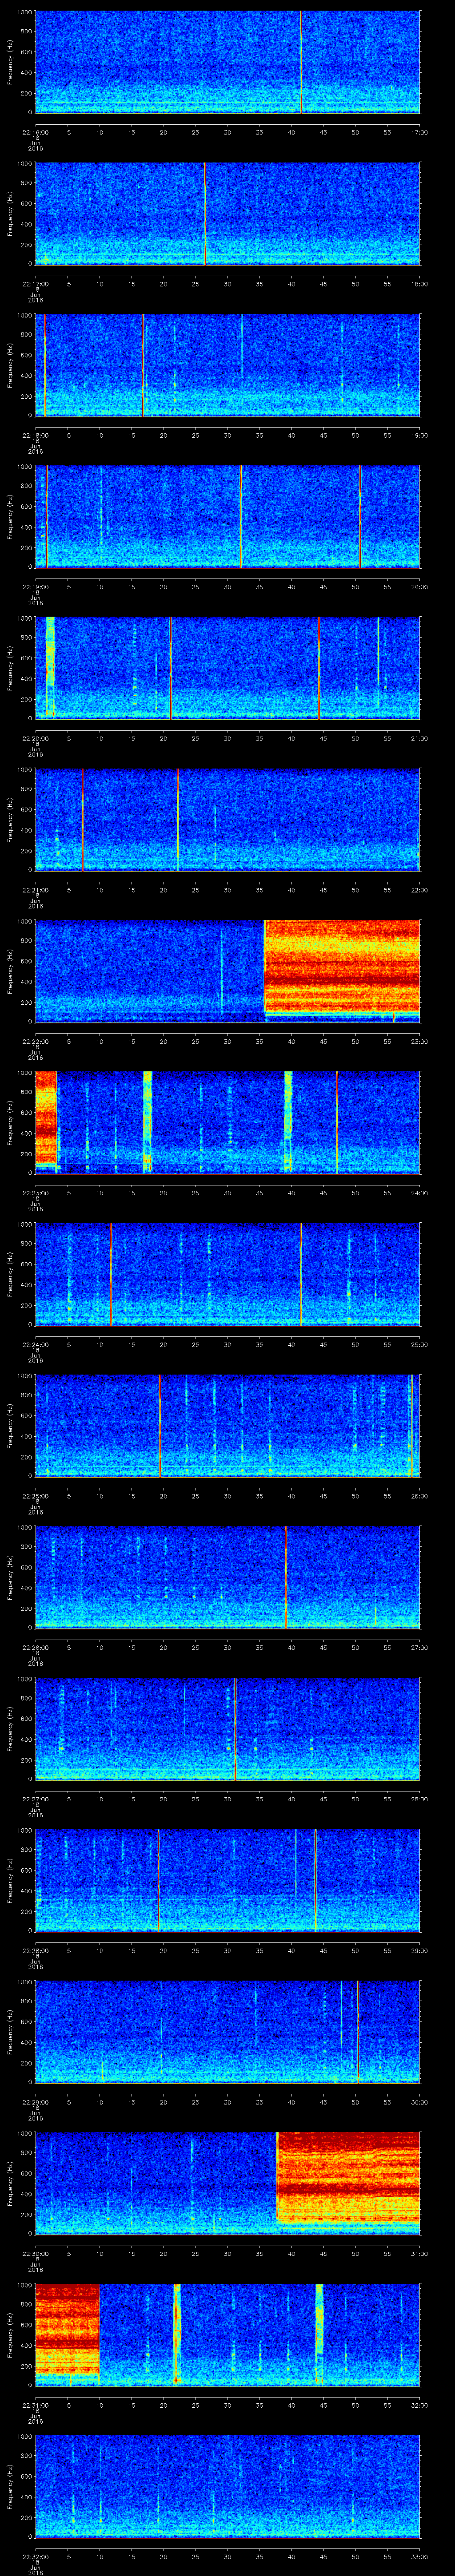Select the spectrogram panel beginning at 22:18:00
The height and width of the screenshot is (2576, 455).
coord(227,365)
